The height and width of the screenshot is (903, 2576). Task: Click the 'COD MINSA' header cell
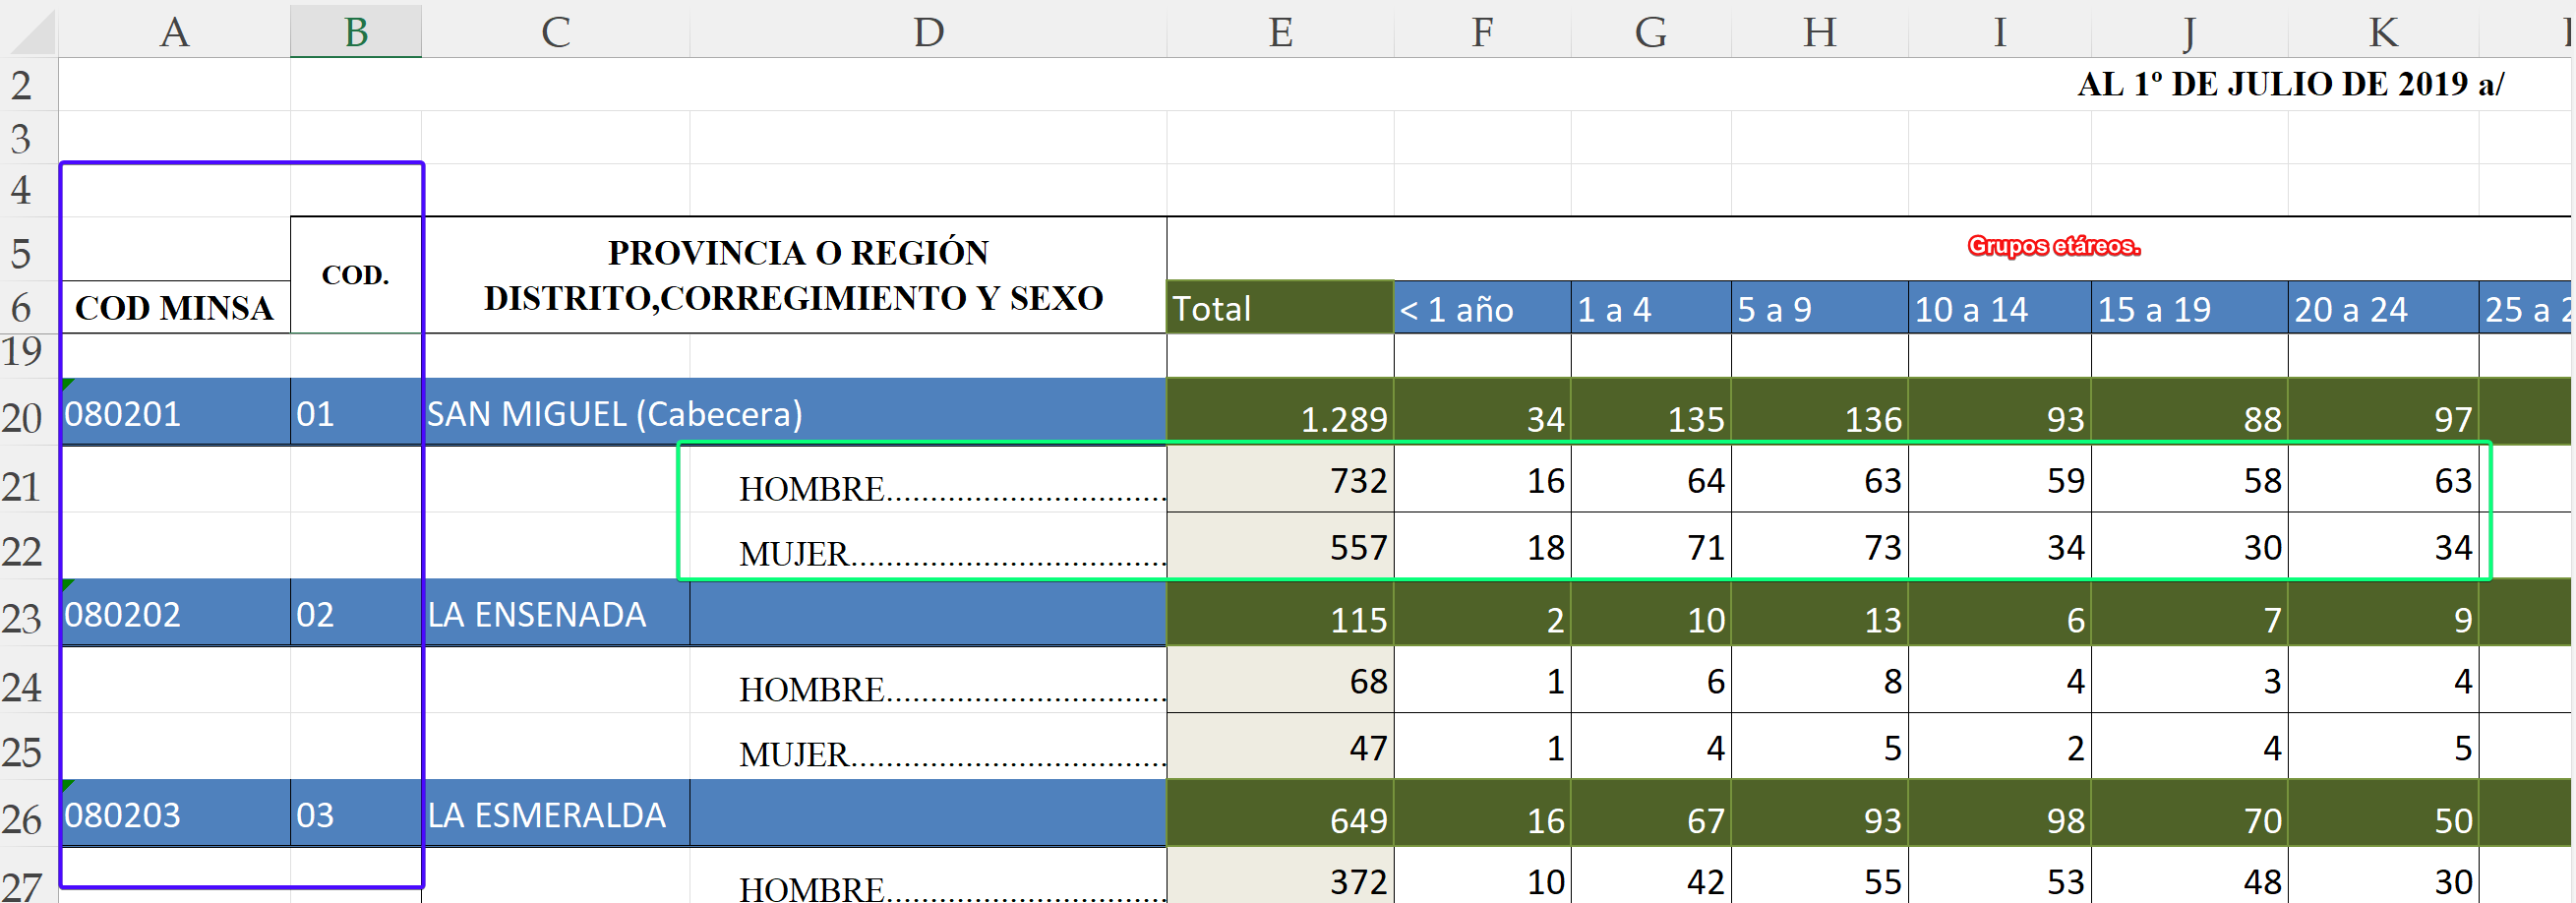(174, 307)
